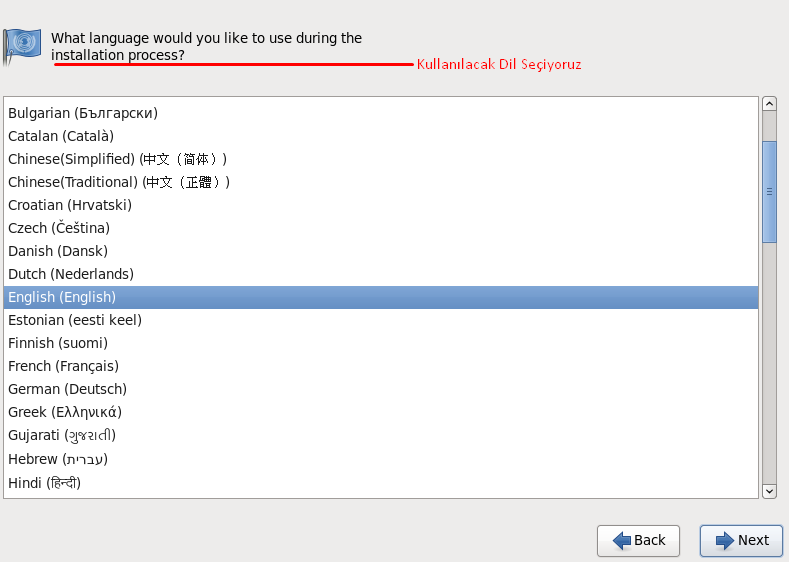Click the Back button
Viewport: 789px width, 562px height.
click(638, 540)
